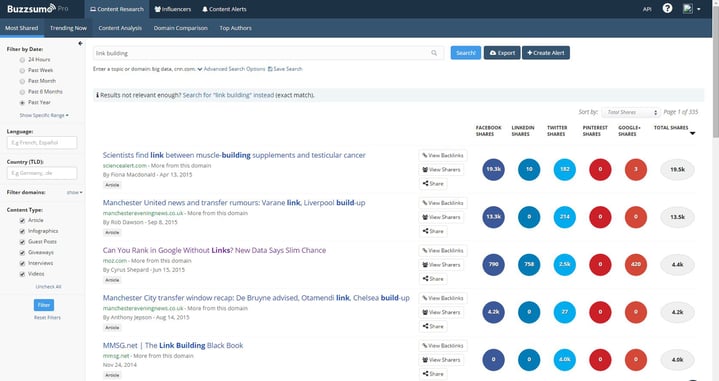719x381 pixels.
Task: Click the magnifier icon in the search box
Action: (434, 53)
